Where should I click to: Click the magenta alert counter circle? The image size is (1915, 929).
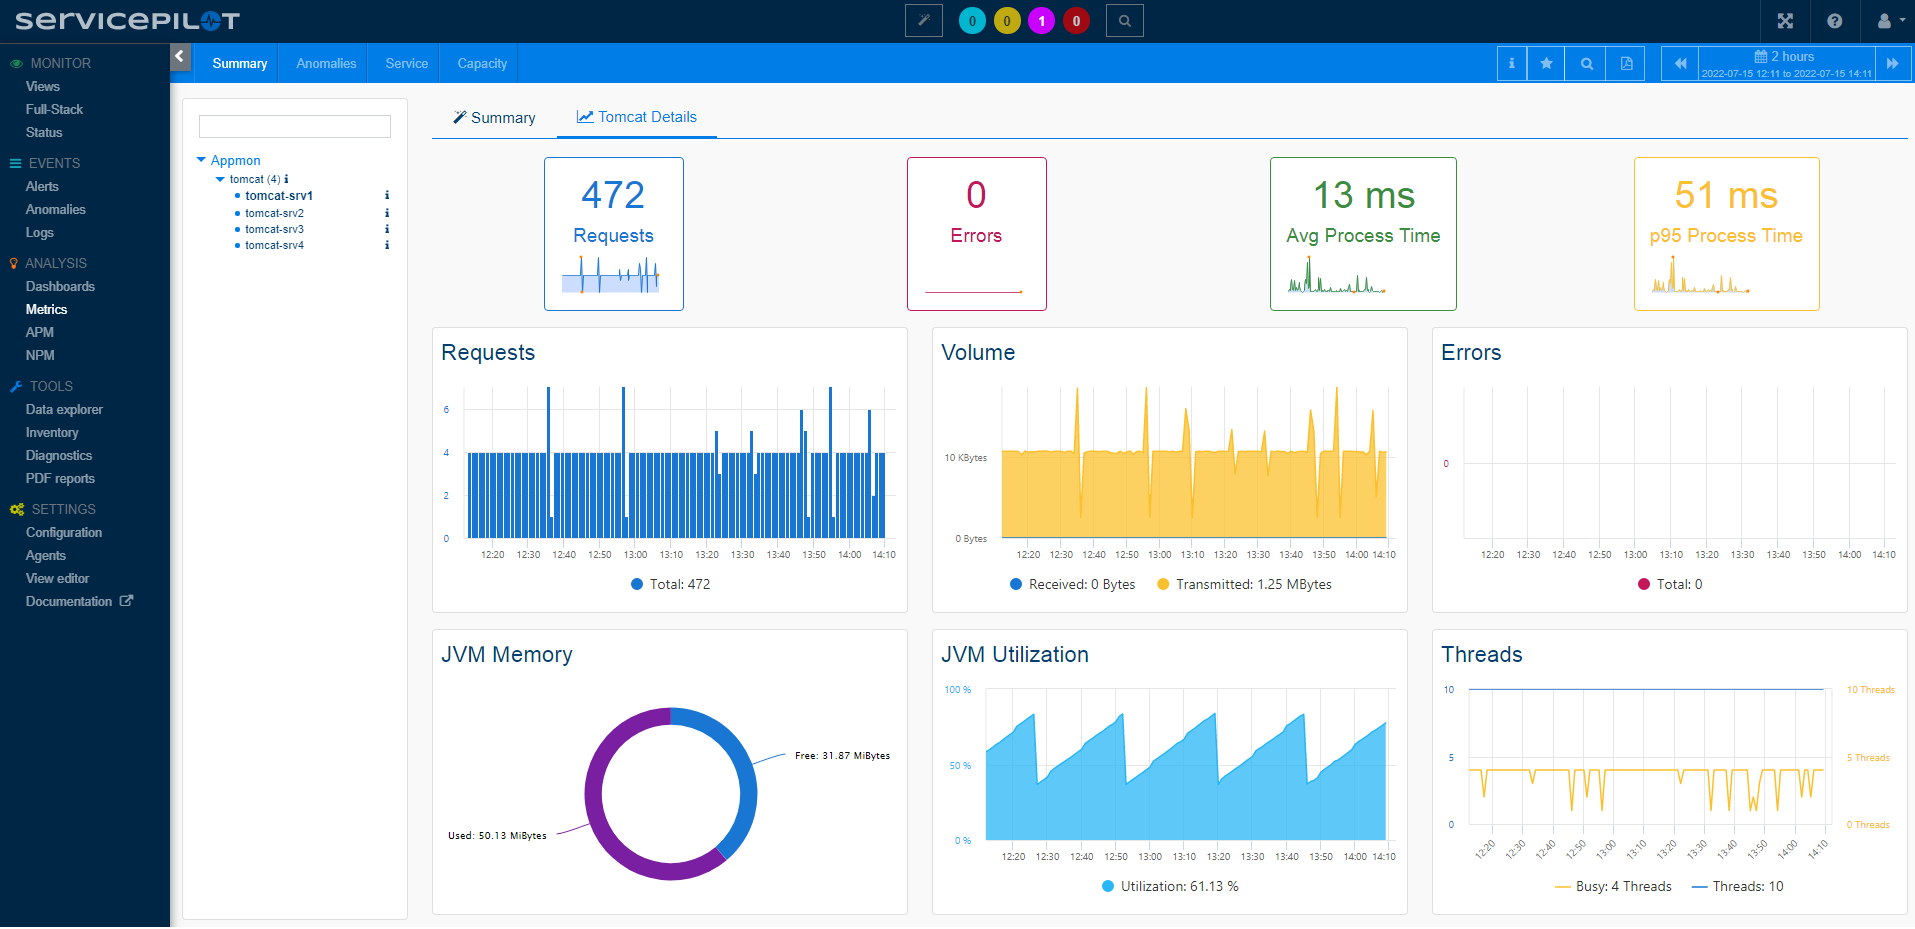coord(1041,21)
